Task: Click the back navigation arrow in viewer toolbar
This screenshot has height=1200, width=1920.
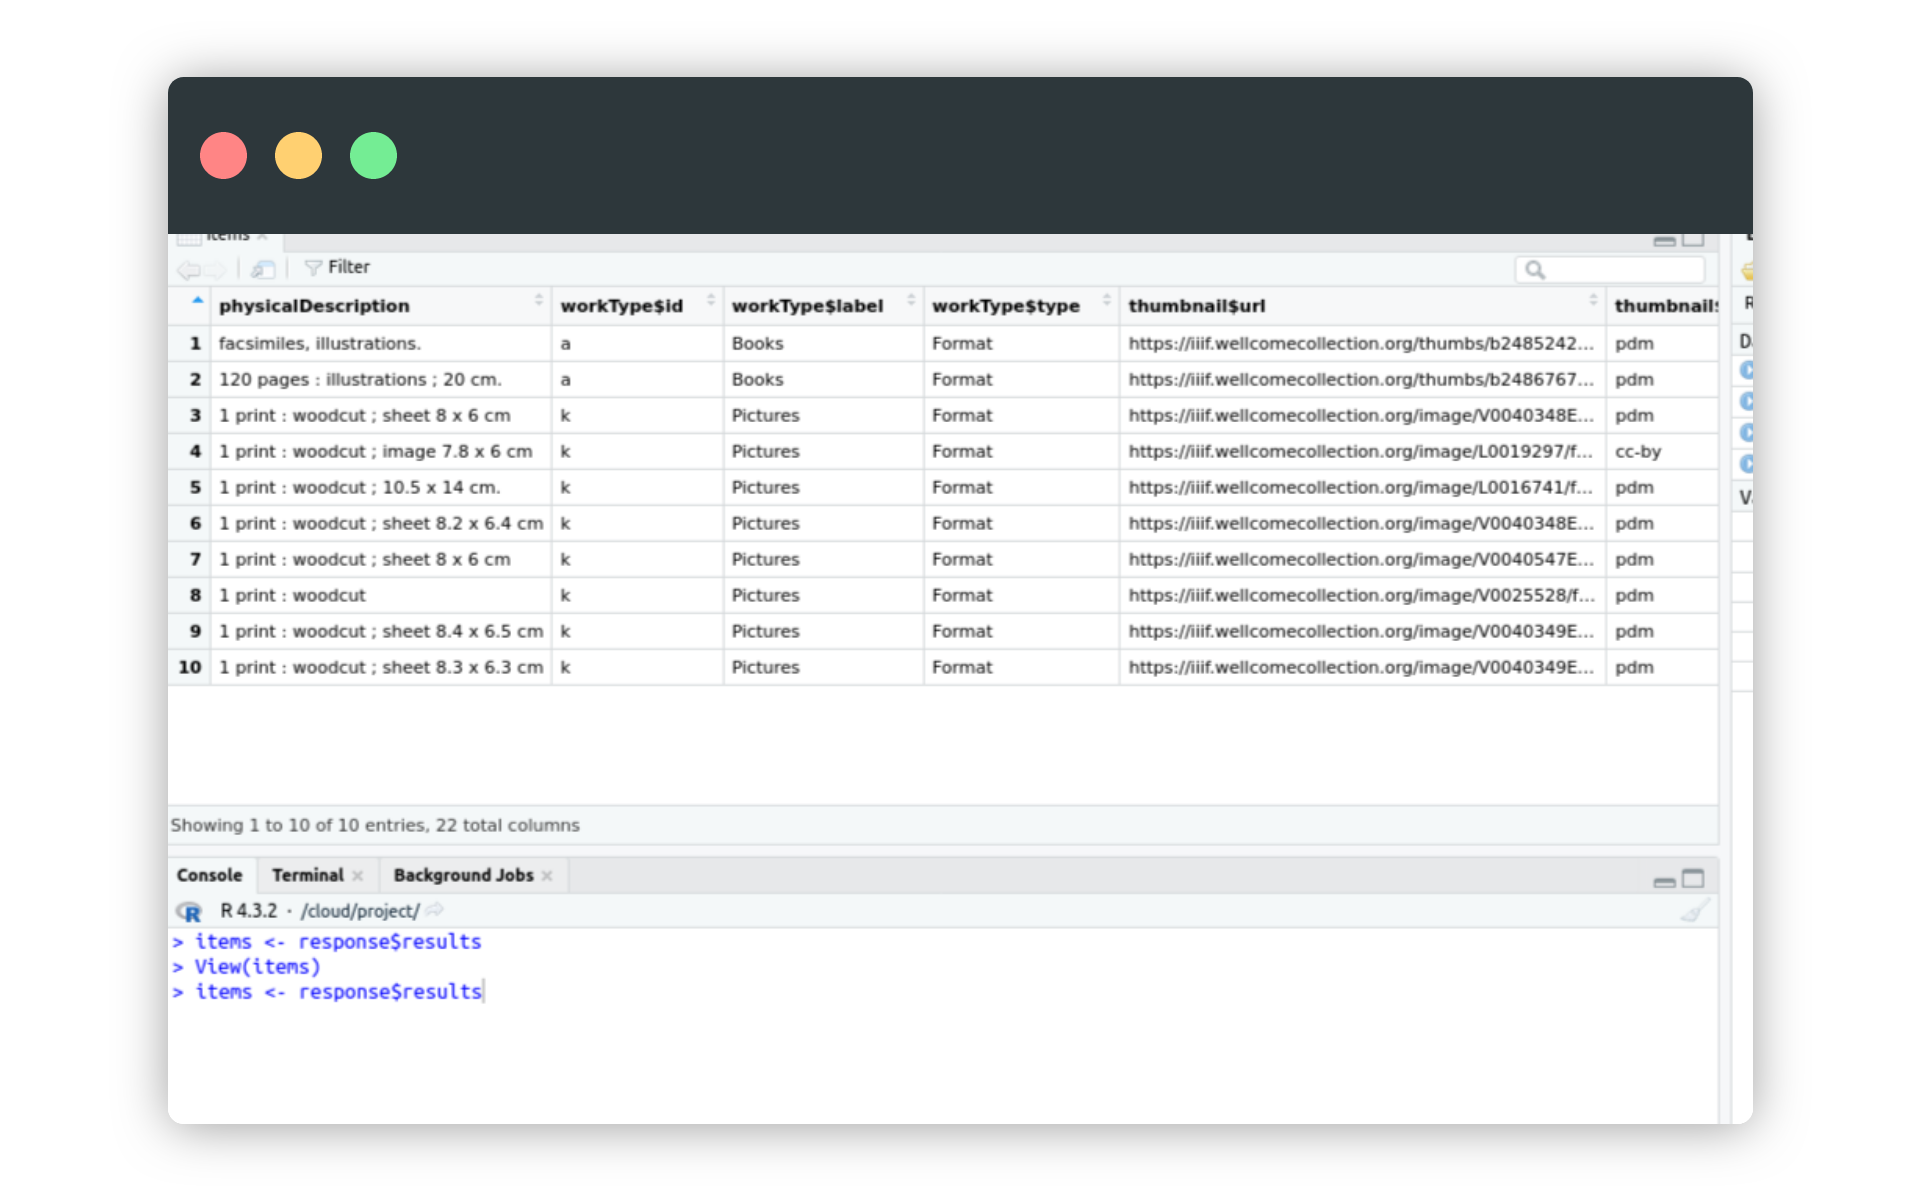Action: point(188,269)
